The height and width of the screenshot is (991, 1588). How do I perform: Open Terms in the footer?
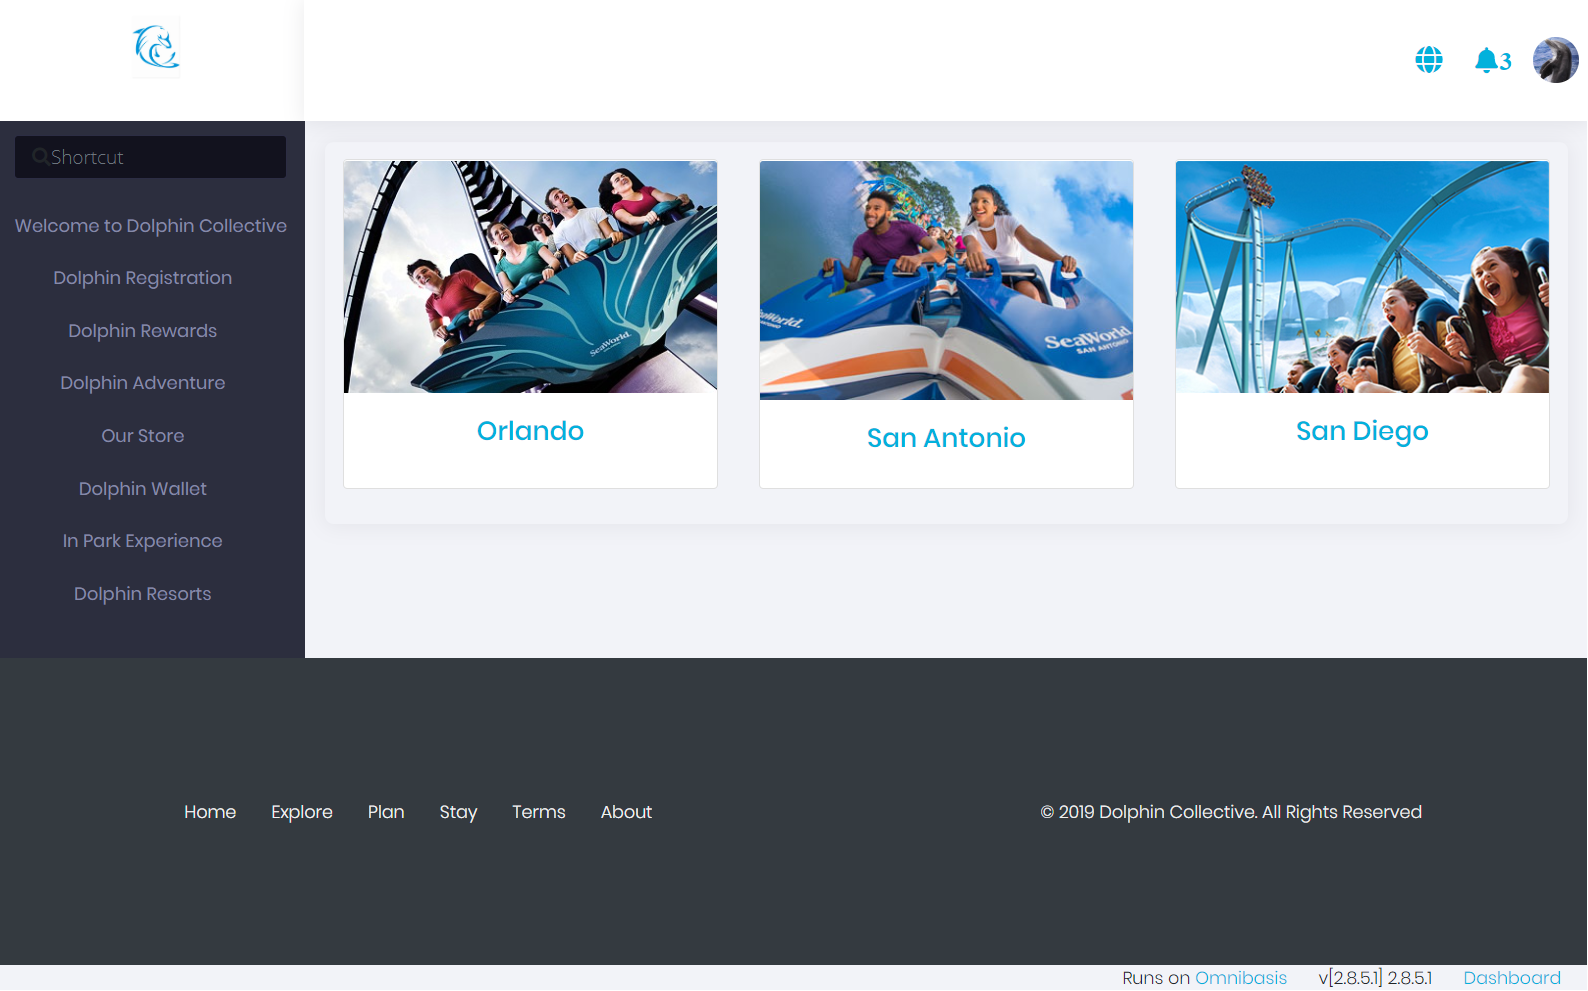539,812
